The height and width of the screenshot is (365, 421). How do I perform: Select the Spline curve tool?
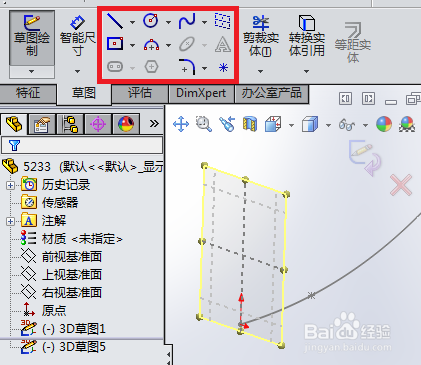coord(187,21)
